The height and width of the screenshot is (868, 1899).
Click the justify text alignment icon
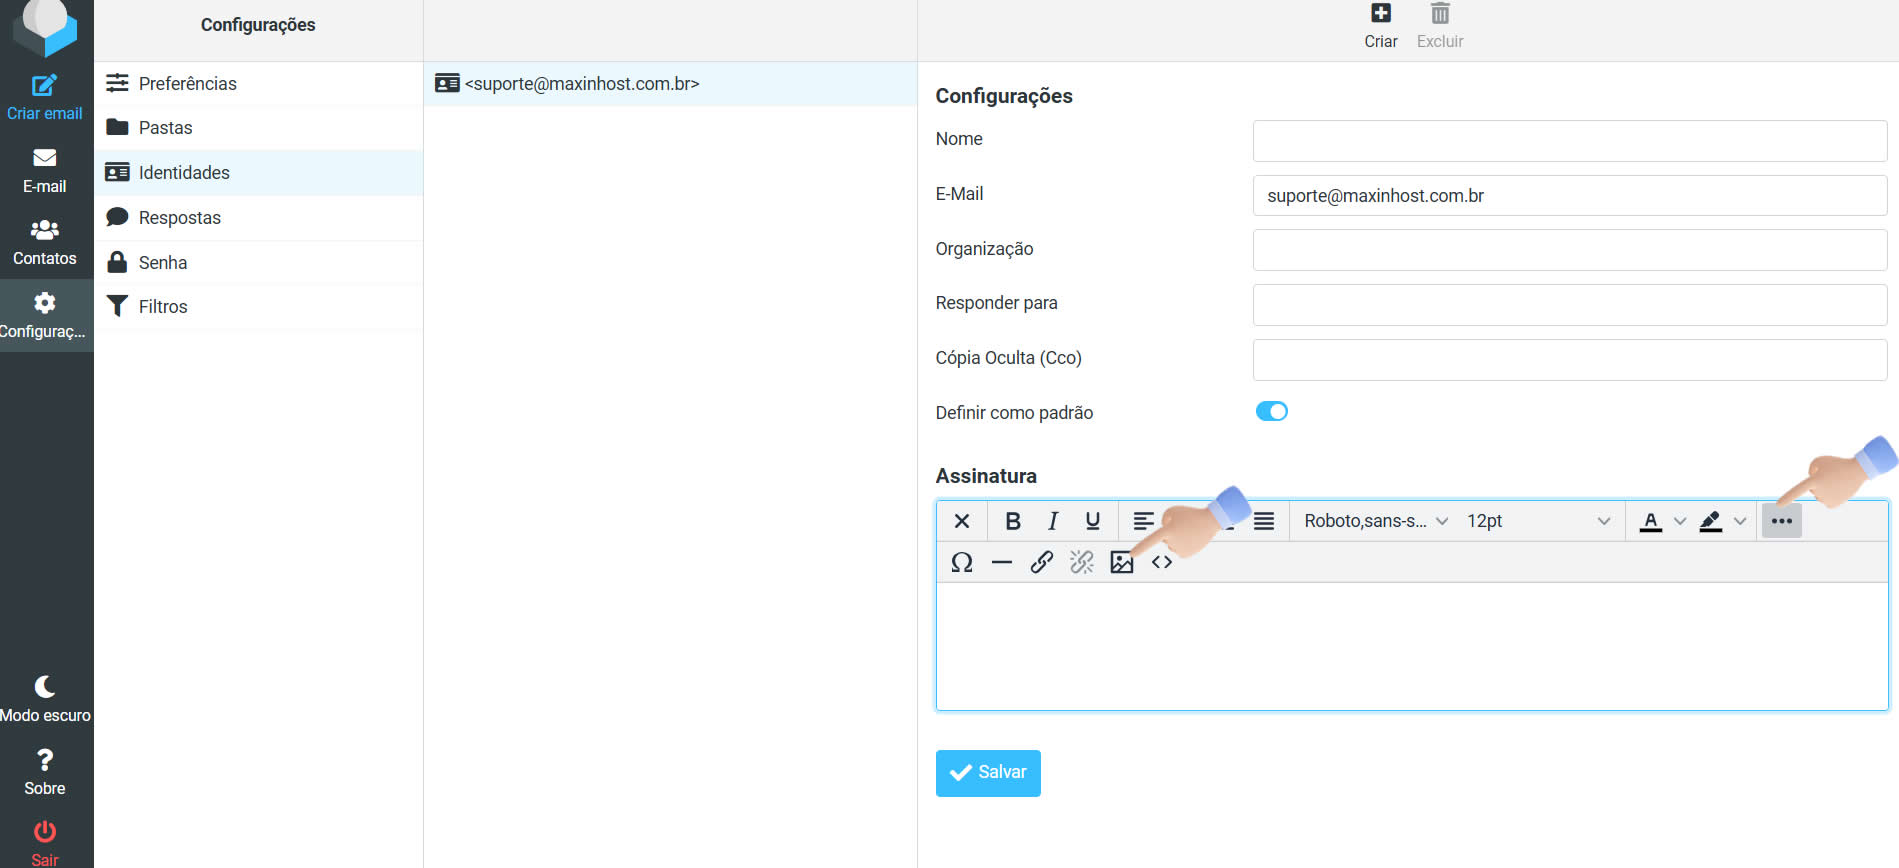(x=1264, y=521)
